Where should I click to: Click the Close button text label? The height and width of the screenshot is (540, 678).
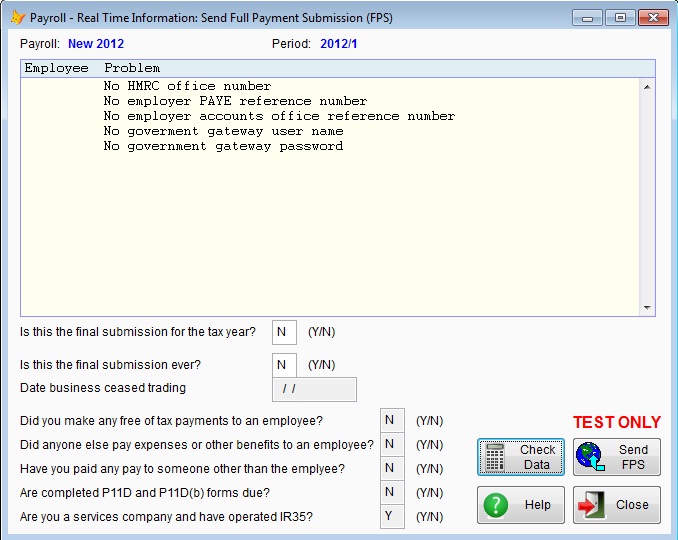632,505
